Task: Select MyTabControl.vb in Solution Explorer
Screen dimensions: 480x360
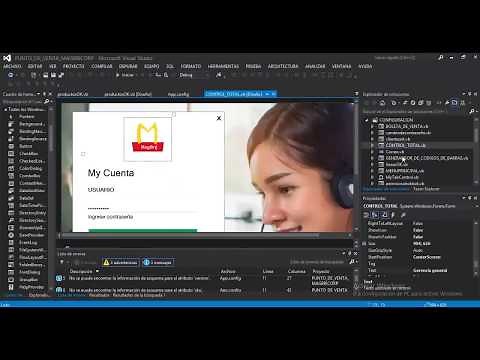Action: (x=402, y=177)
